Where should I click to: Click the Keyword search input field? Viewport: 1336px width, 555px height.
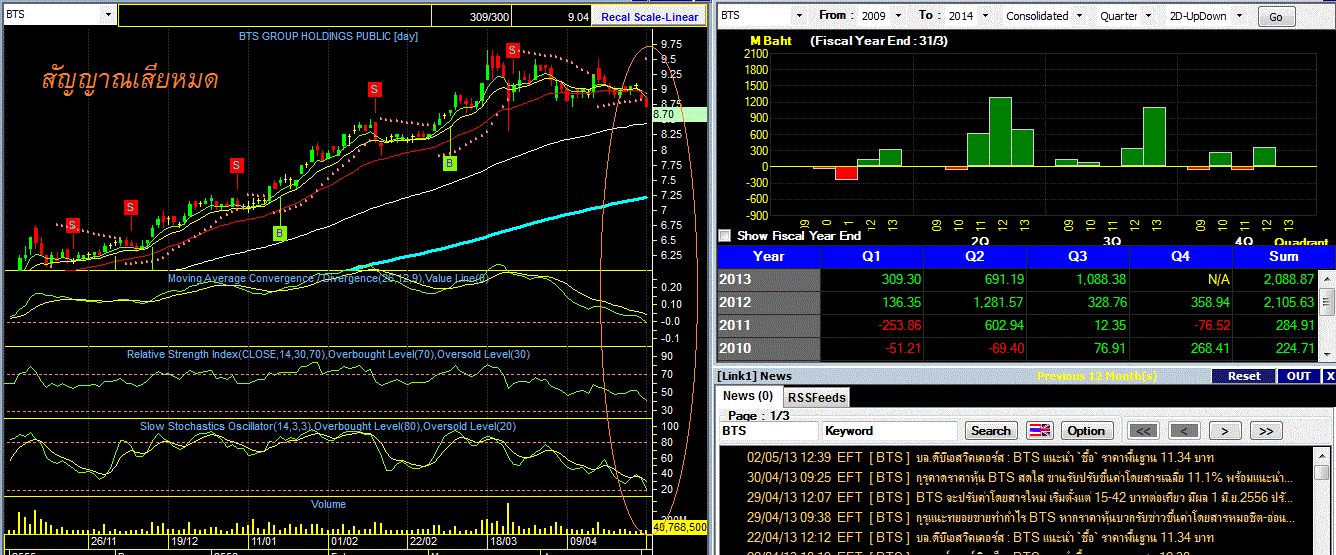coord(891,431)
